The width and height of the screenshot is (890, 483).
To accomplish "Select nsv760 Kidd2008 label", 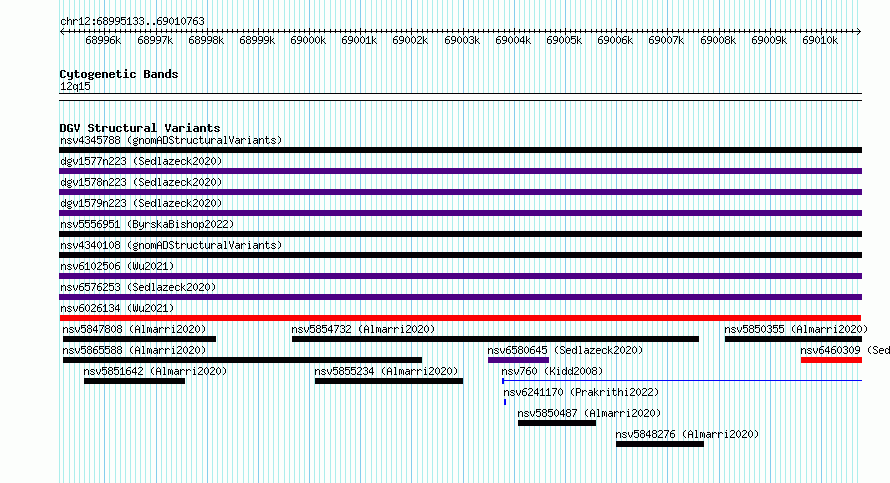I will point(552,371).
